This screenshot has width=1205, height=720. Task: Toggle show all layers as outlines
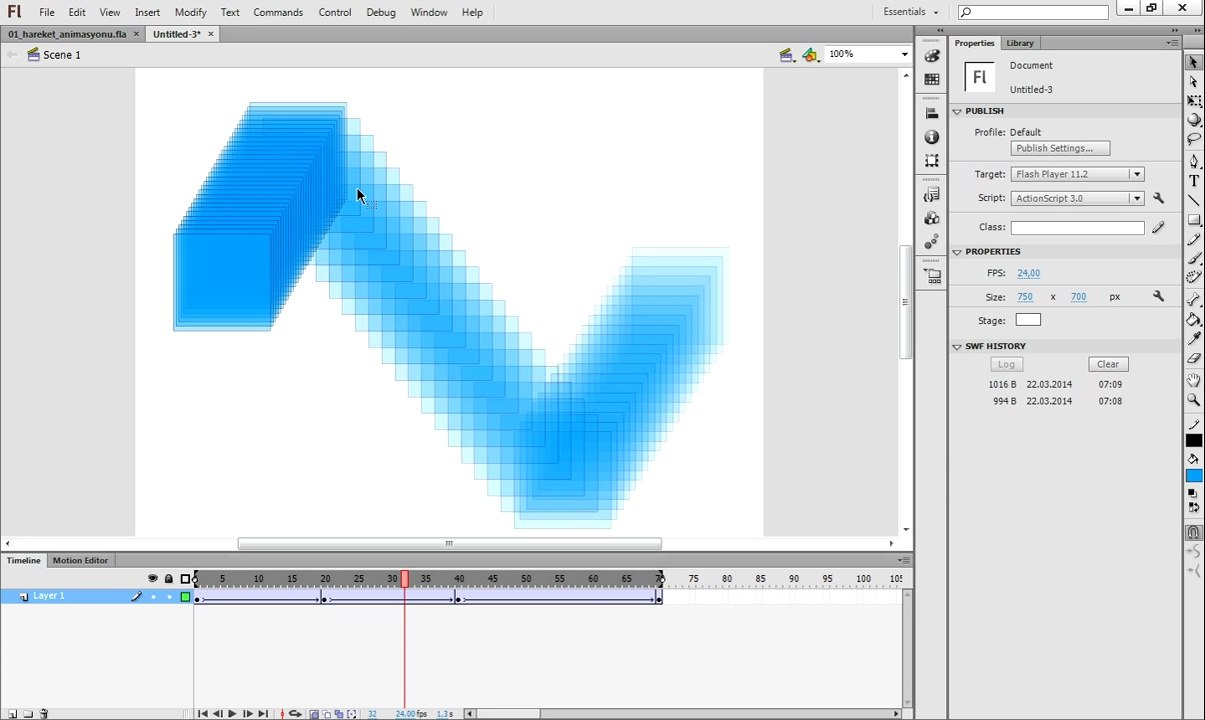pyautogui.click(x=185, y=579)
